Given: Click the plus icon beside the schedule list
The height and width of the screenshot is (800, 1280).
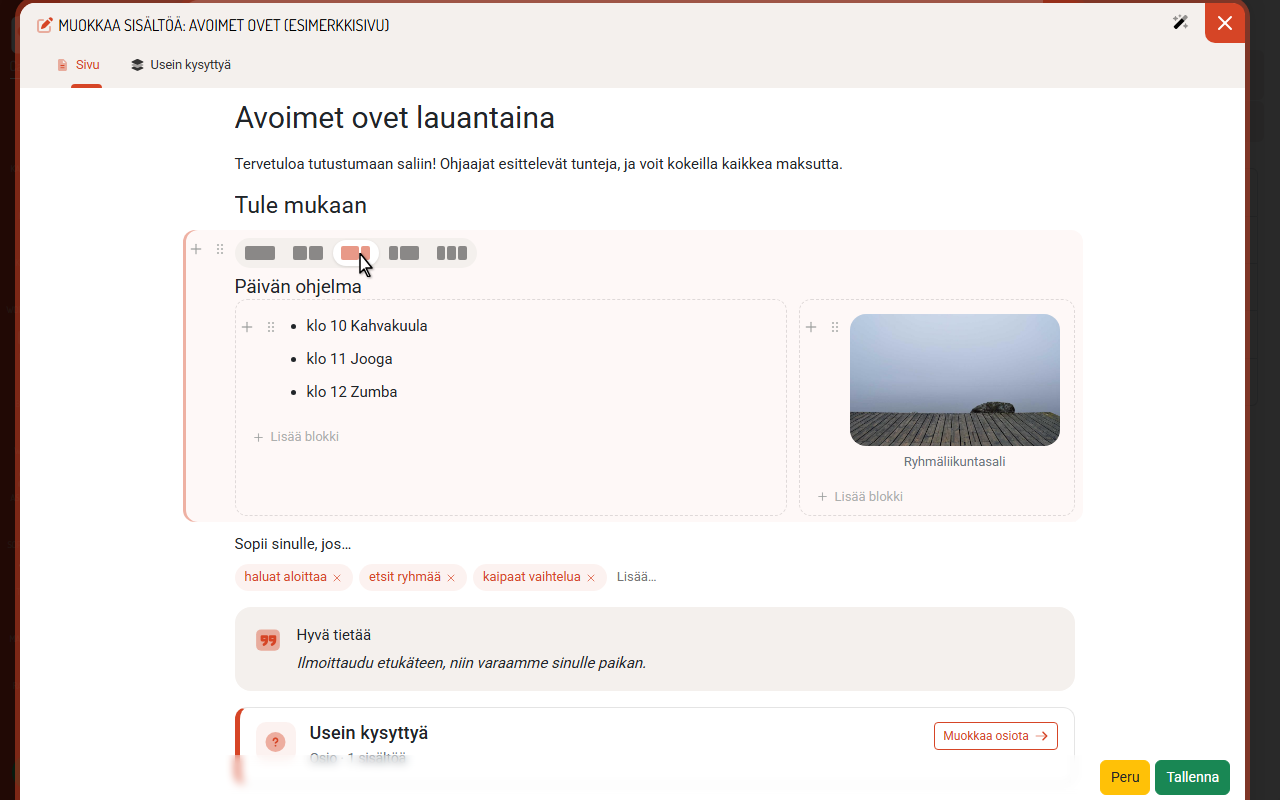Looking at the screenshot, I should [x=247, y=327].
